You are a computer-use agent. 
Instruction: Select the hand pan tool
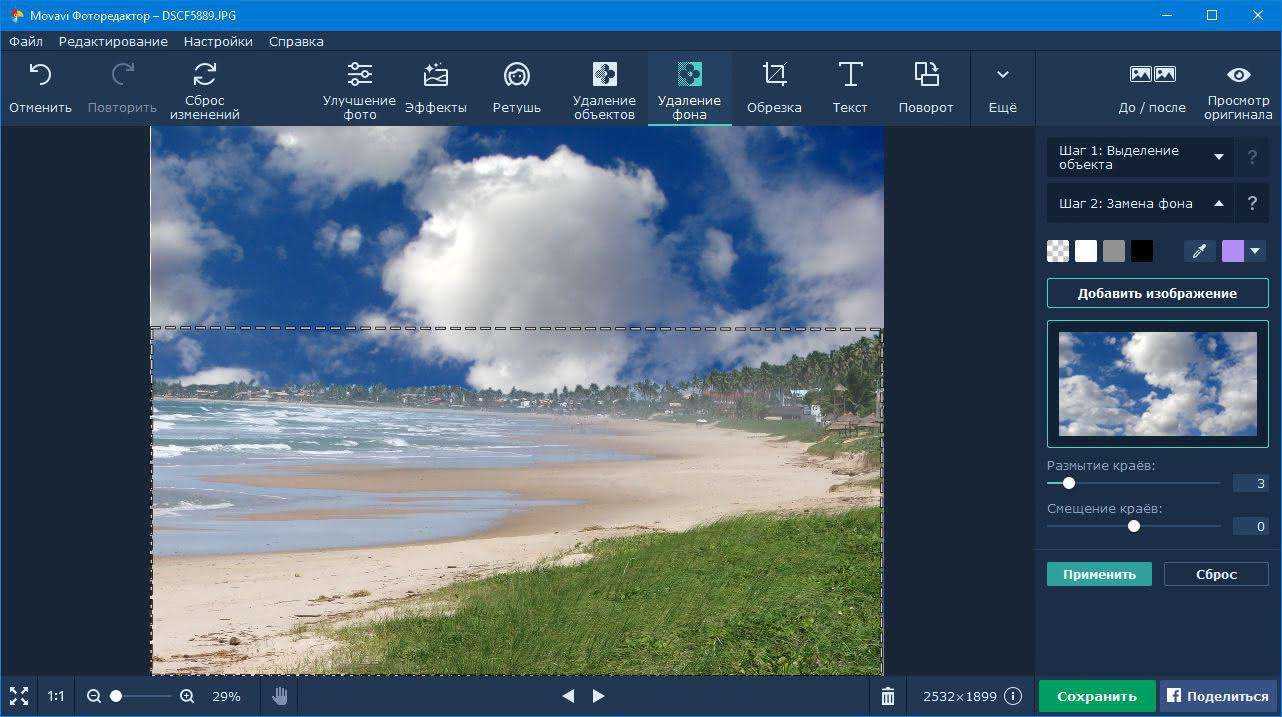point(280,696)
